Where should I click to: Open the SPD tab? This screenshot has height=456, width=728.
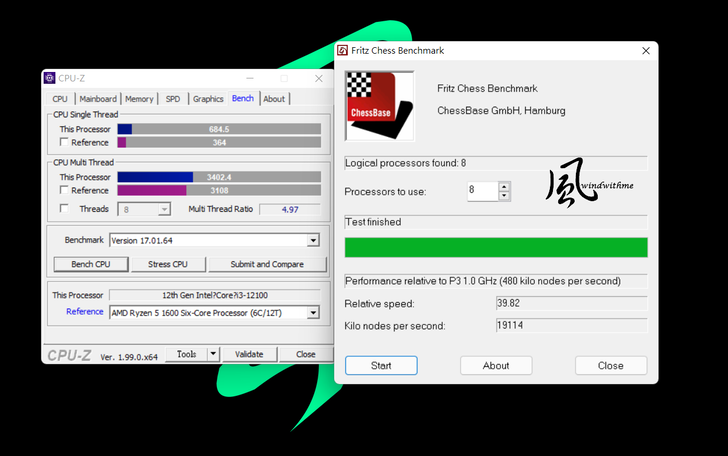173,99
